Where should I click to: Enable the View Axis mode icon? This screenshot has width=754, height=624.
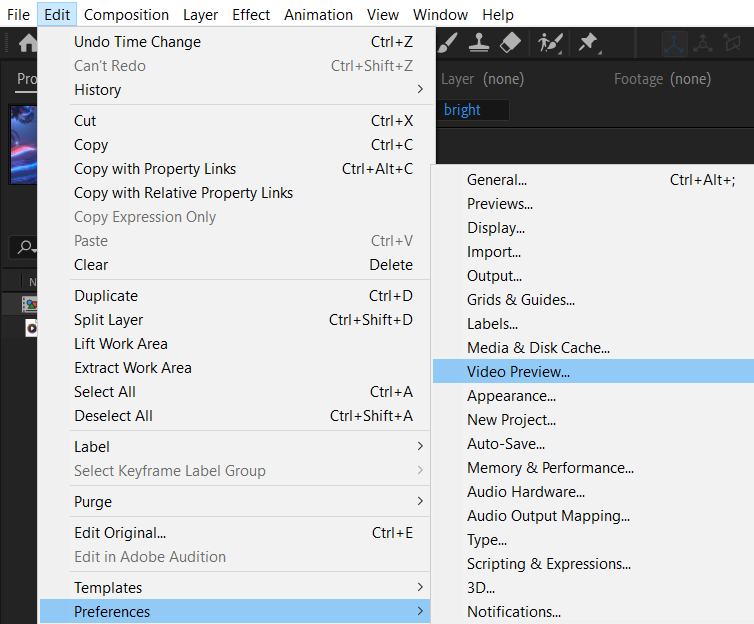[733, 43]
